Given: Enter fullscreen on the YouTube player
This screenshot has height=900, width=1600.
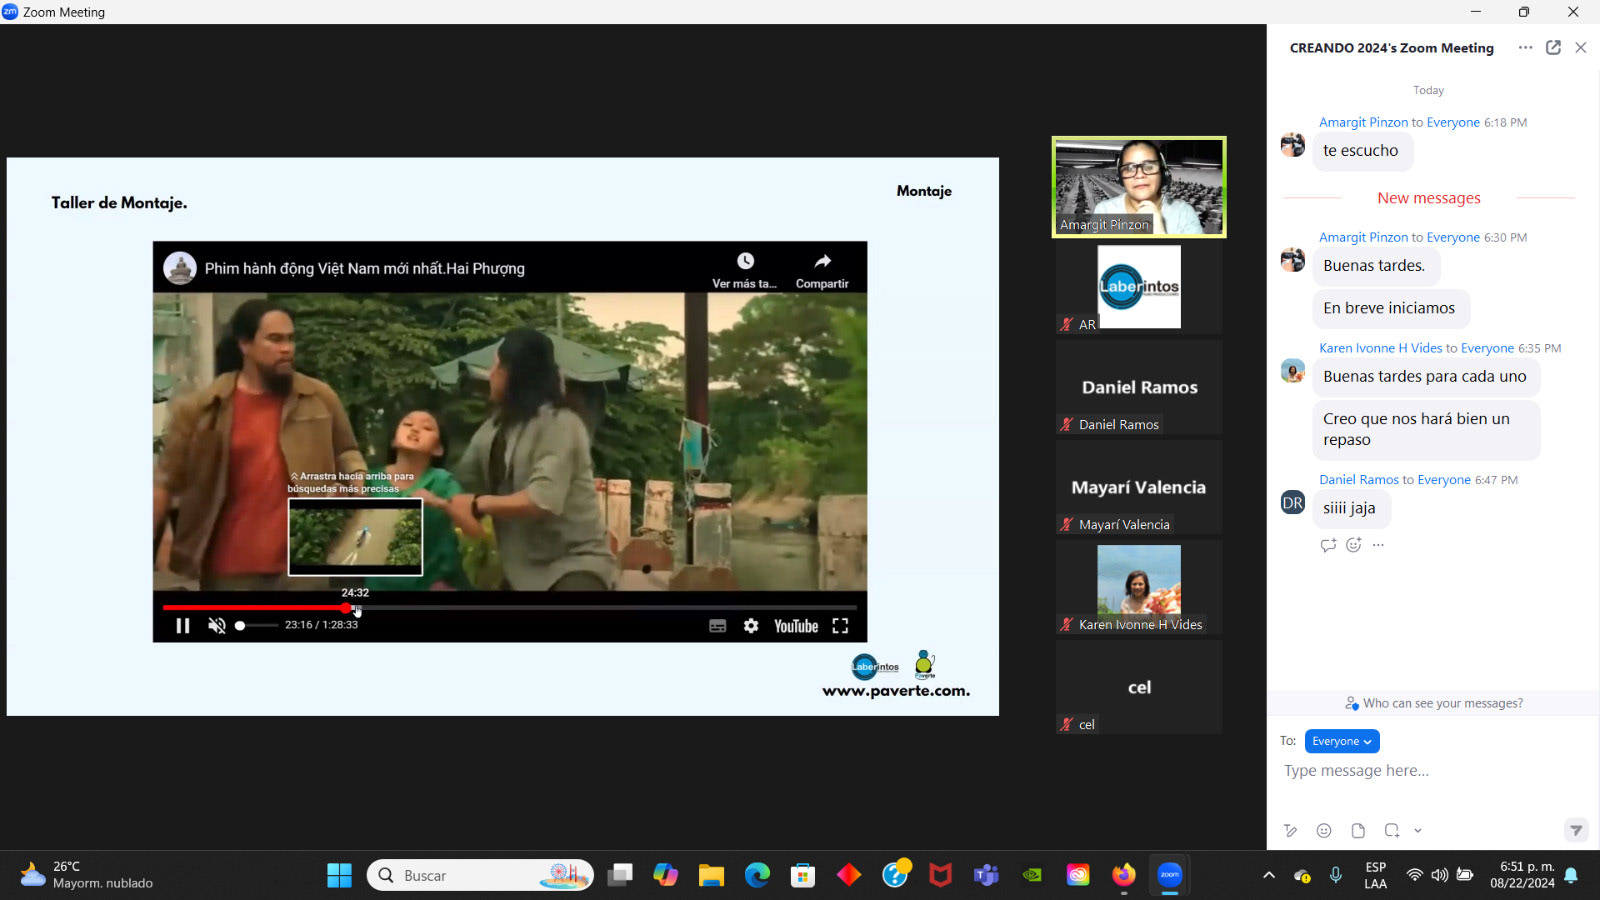Looking at the screenshot, I should pyautogui.click(x=840, y=626).
